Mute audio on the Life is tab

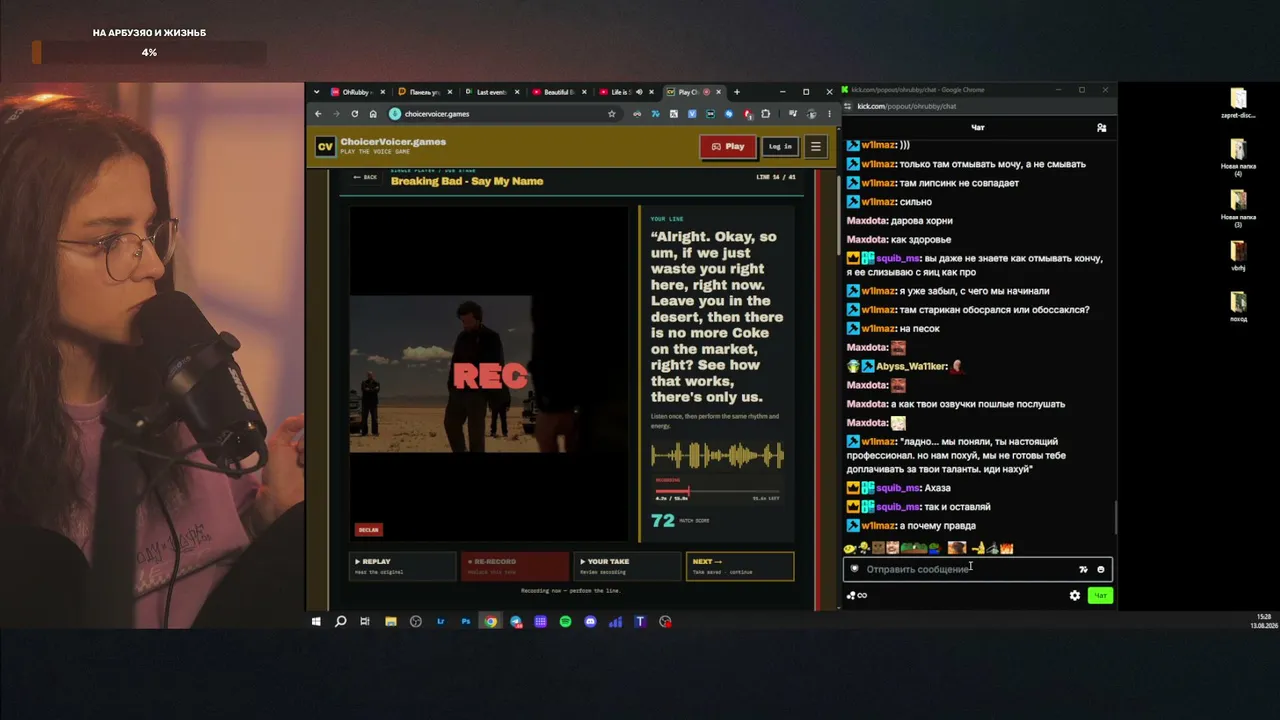[x=638, y=92]
